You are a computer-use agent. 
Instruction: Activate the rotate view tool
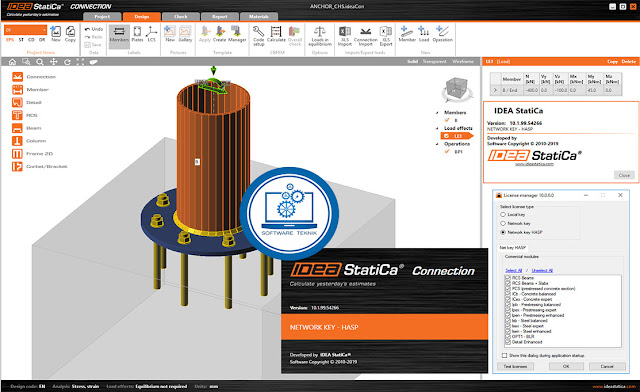(67, 62)
